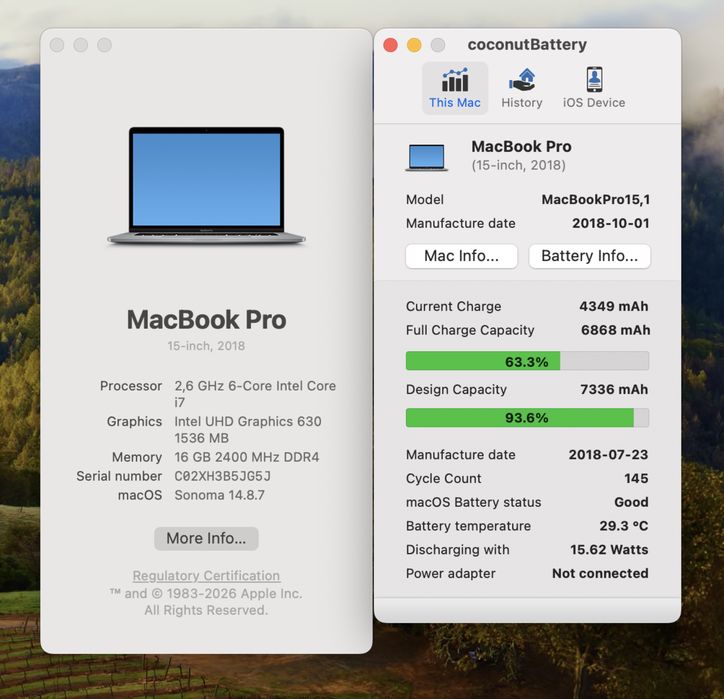Click the battery manufacture date 2018-07-23

[609, 455]
